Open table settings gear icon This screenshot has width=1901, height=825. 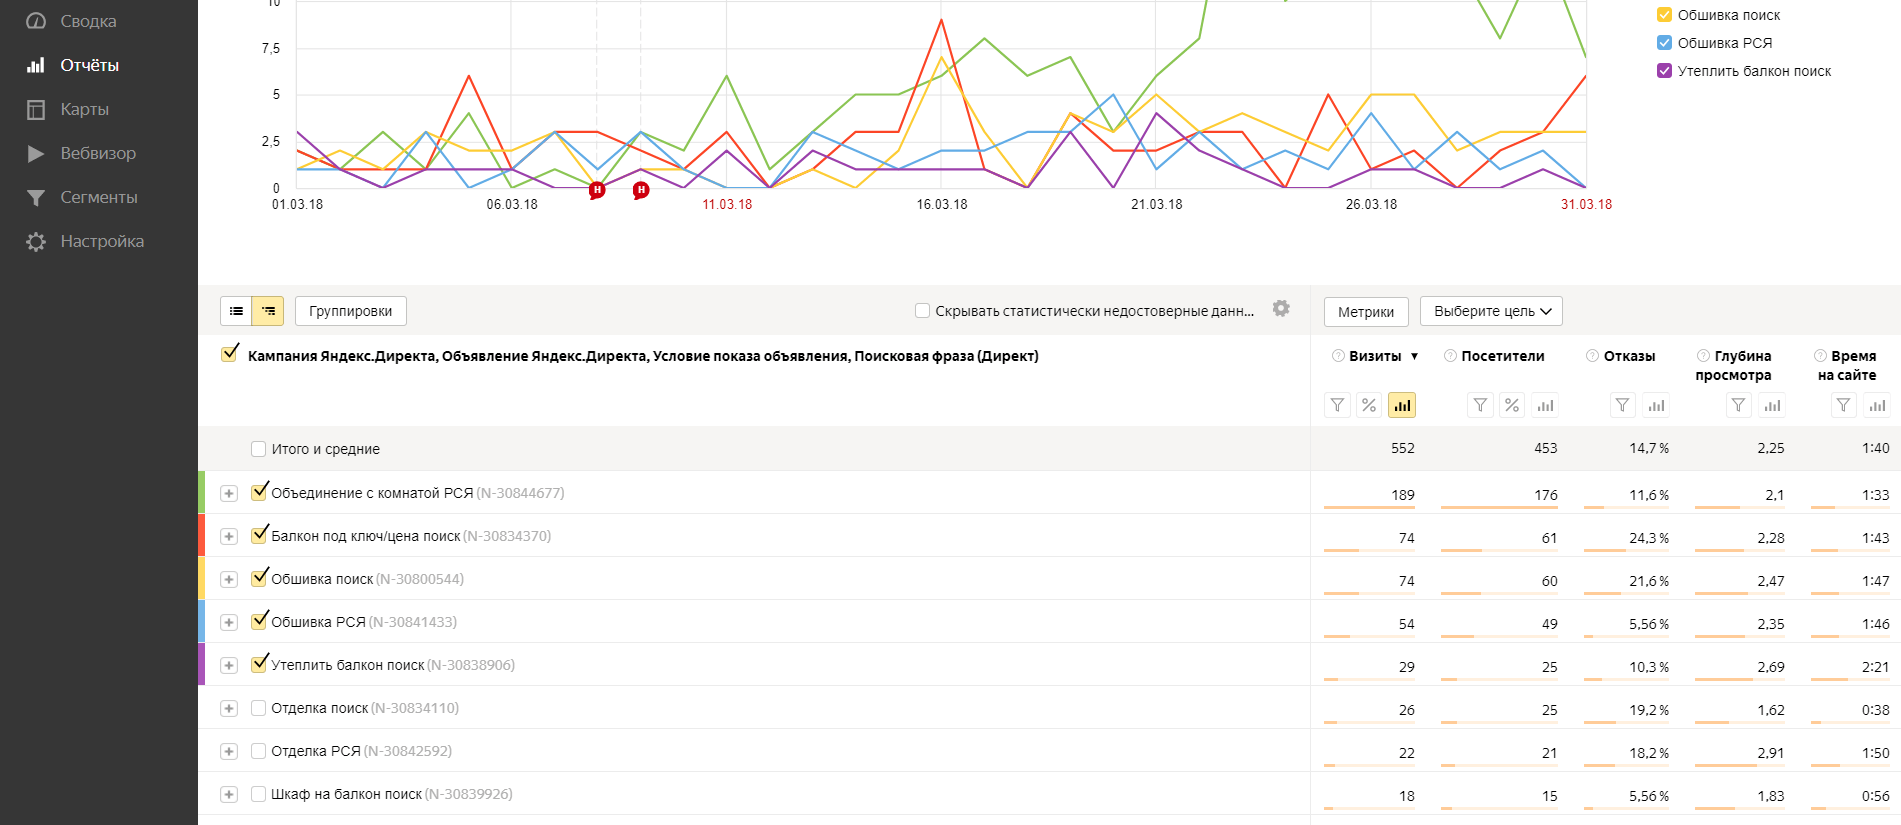pyautogui.click(x=1281, y=308)
